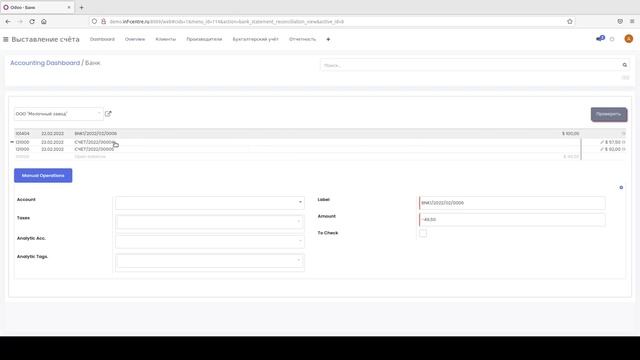Click the Выставление счёта app title
This screenshot has height=360, width=640.
(x=45, y=40)
